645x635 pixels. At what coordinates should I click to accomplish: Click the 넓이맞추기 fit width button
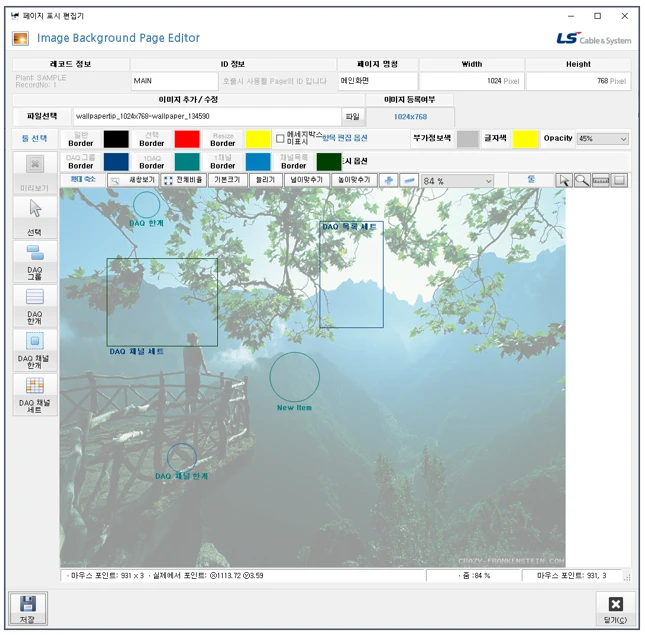pyautogui.click(x=306, y=180)
